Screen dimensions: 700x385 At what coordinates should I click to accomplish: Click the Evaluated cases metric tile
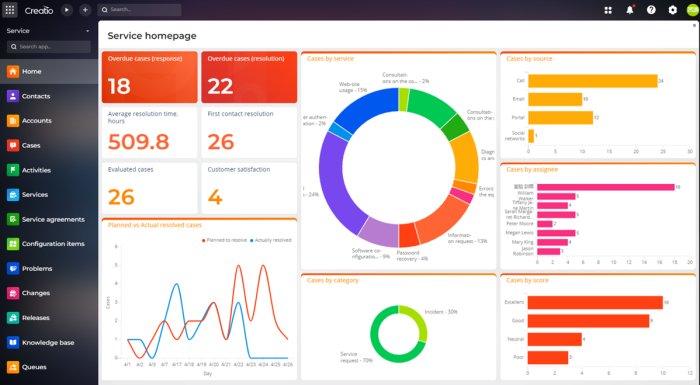pyautogui.click(x=150, y=188)
